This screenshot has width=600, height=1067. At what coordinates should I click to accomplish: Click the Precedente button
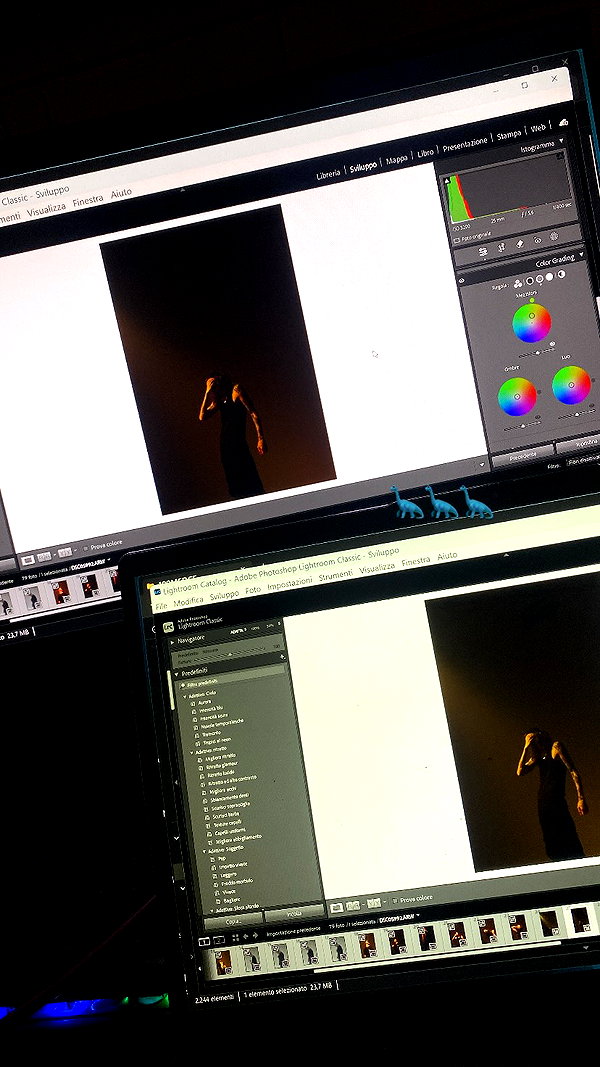[523, 453]
